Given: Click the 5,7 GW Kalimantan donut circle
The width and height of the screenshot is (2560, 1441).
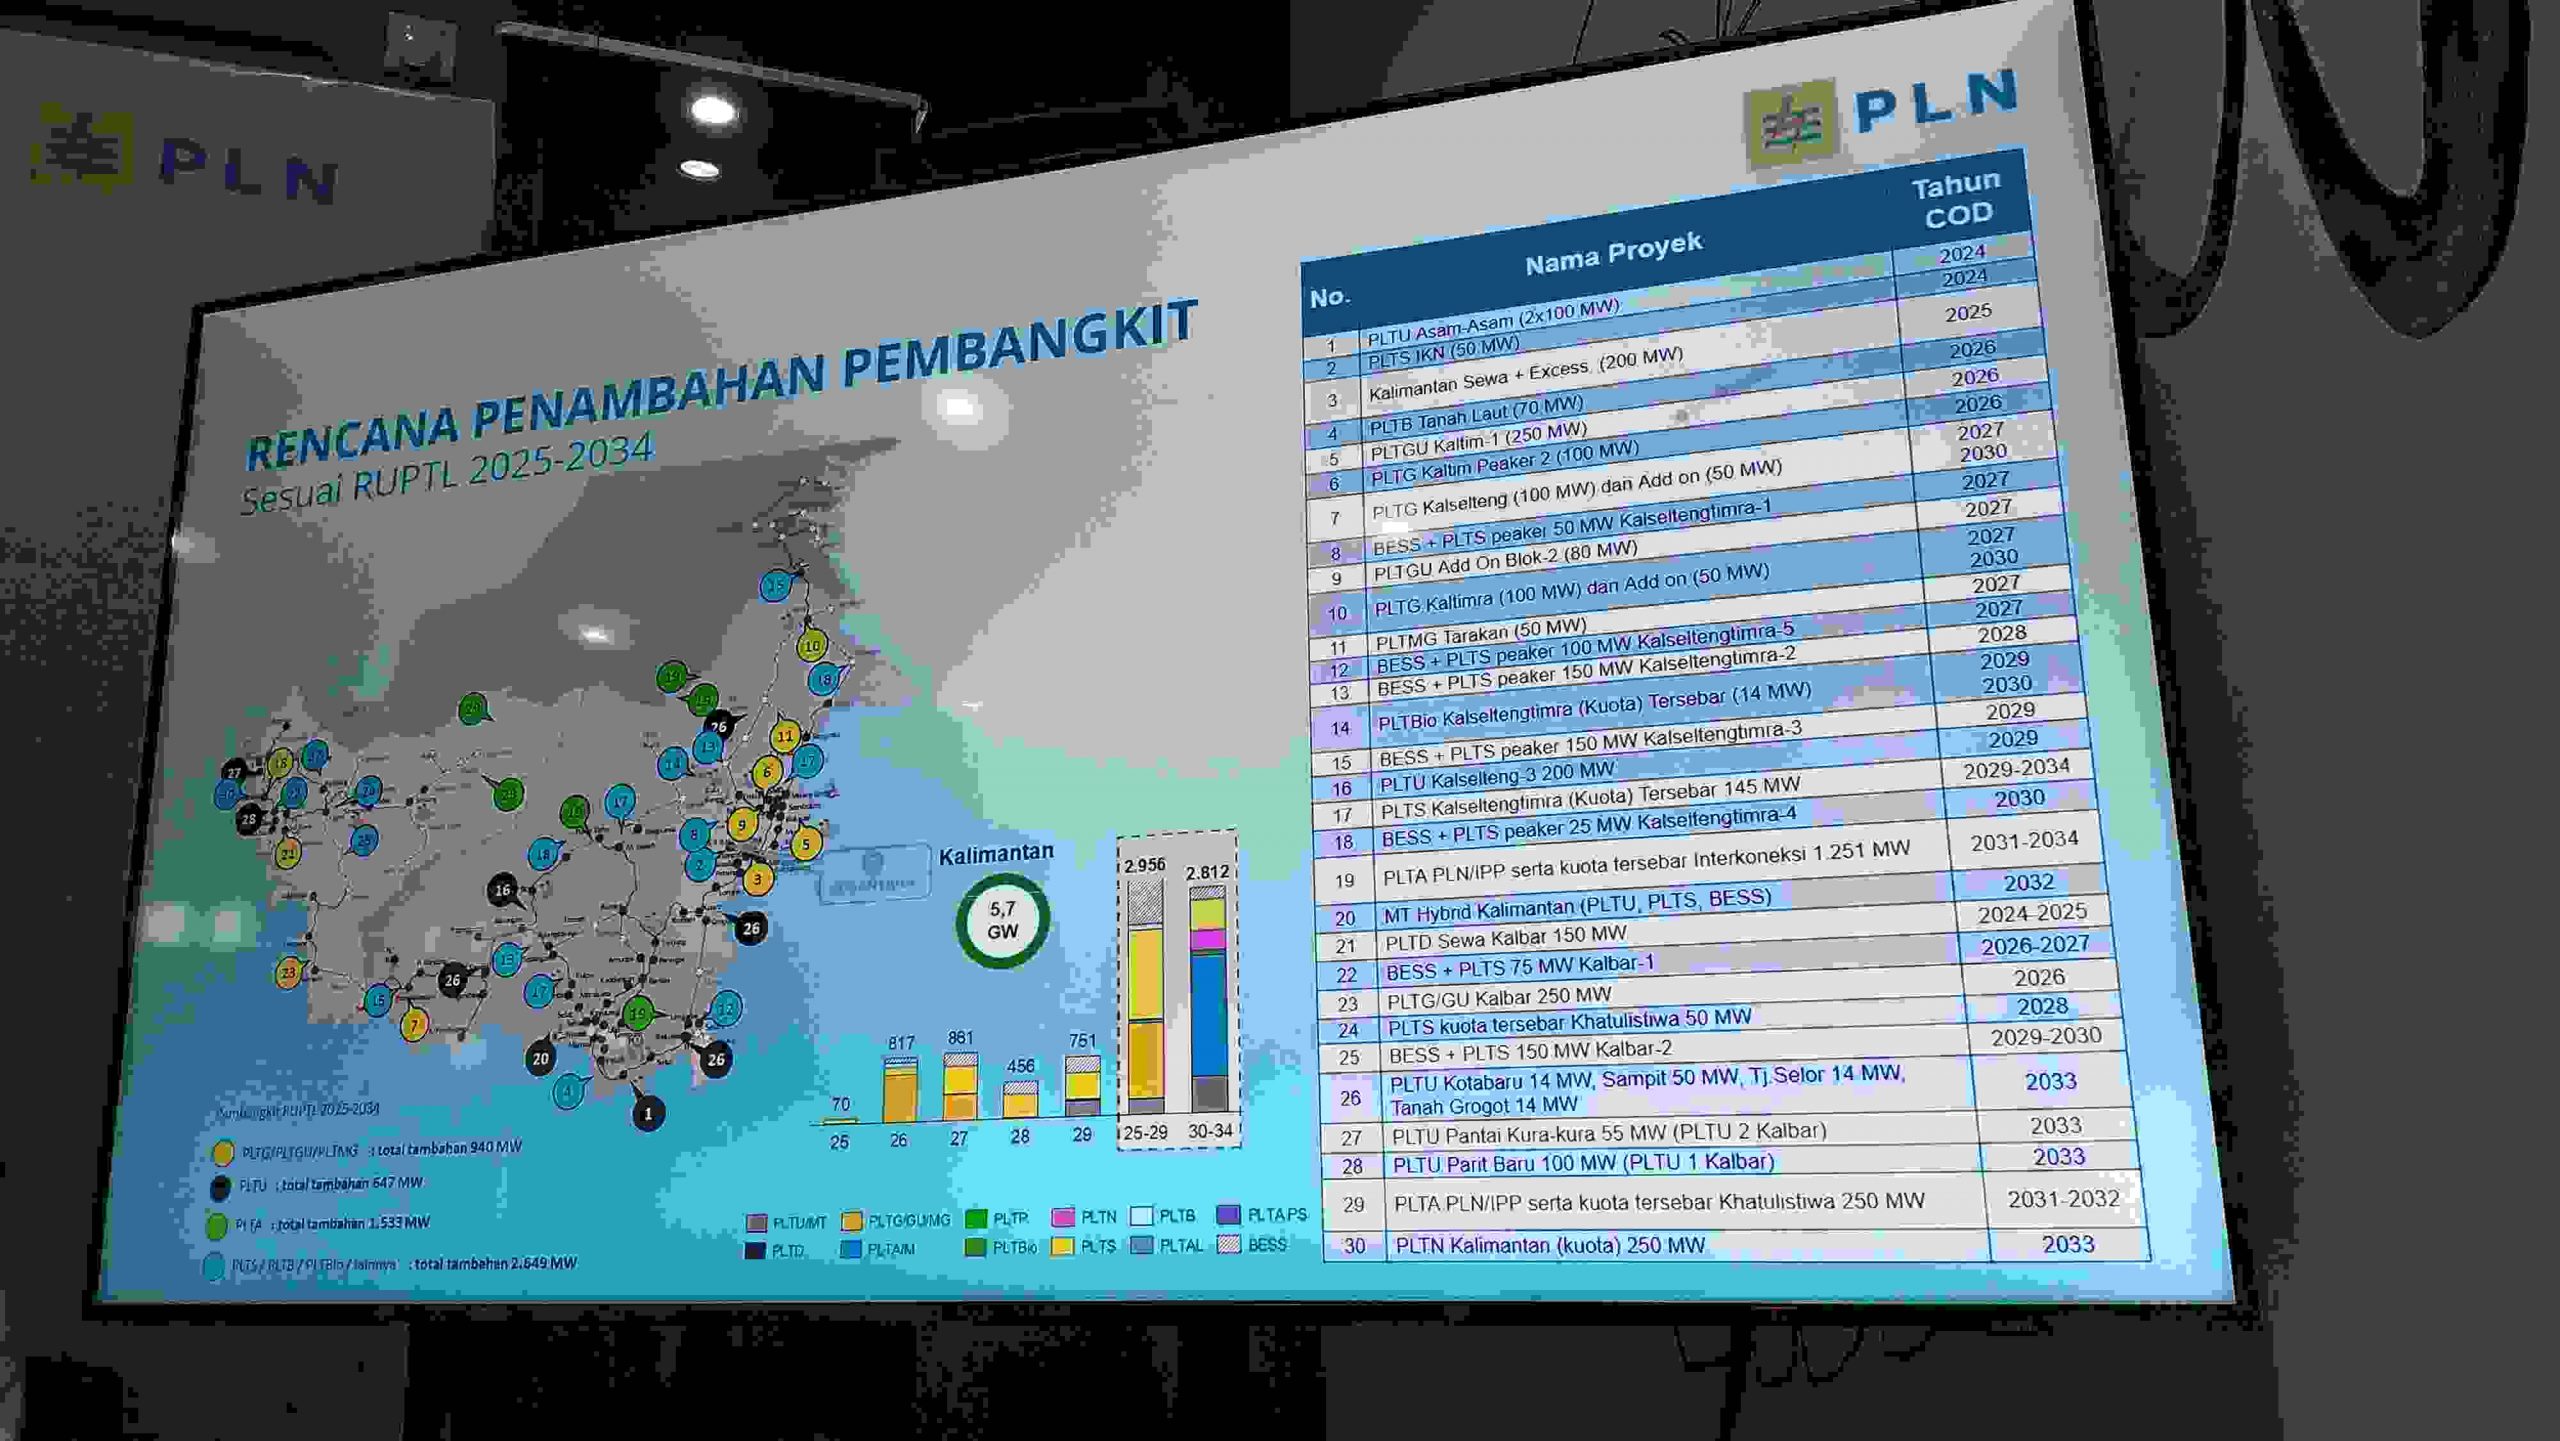Looking at the screenshot, I should click(x=1002, y=921).
